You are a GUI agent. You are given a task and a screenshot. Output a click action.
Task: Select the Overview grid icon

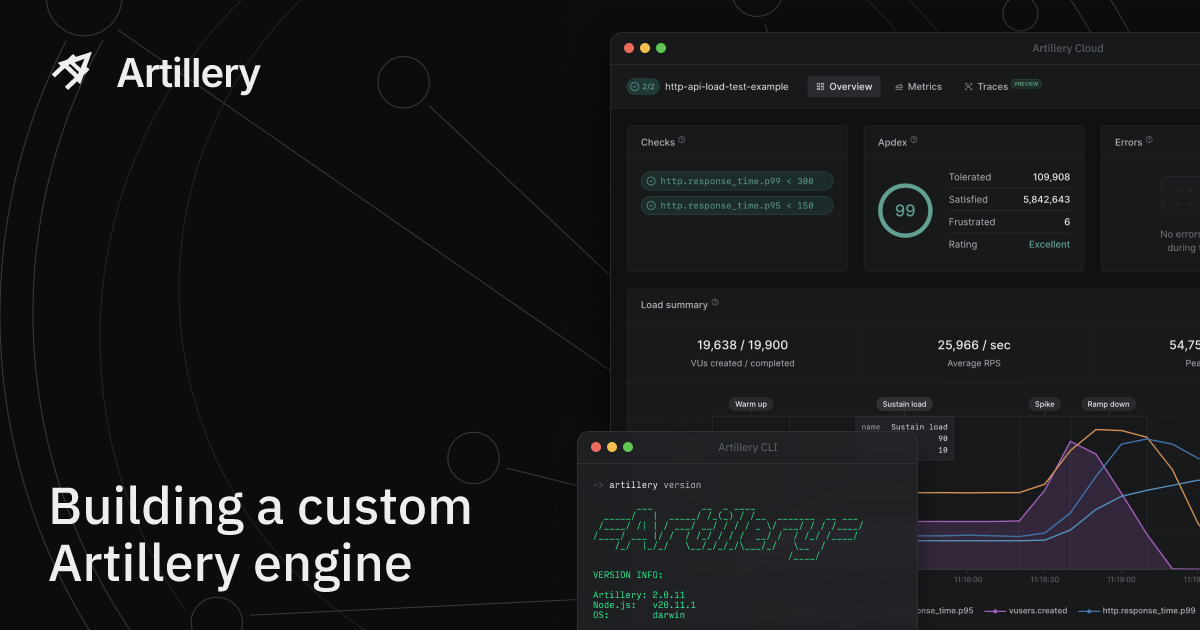coord(820,86)
